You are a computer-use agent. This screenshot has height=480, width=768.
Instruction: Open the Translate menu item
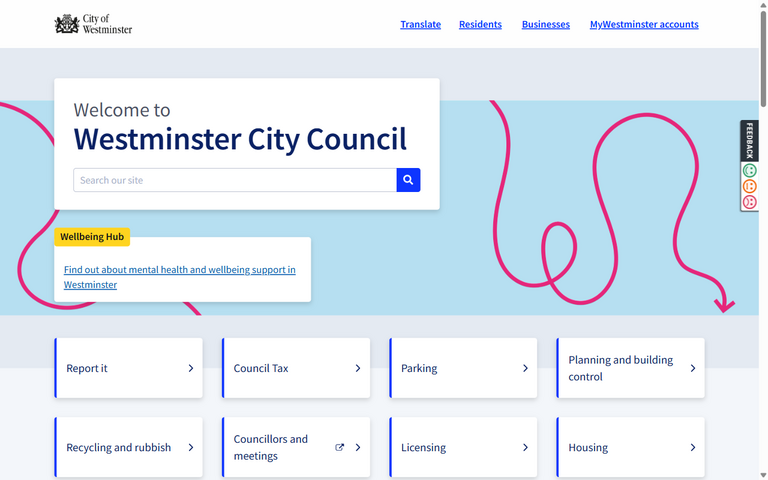pos(420,24)
